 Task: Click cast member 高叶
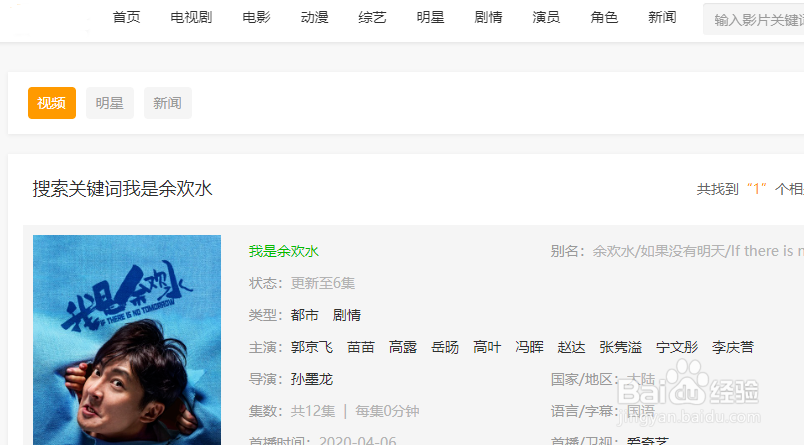487,347
